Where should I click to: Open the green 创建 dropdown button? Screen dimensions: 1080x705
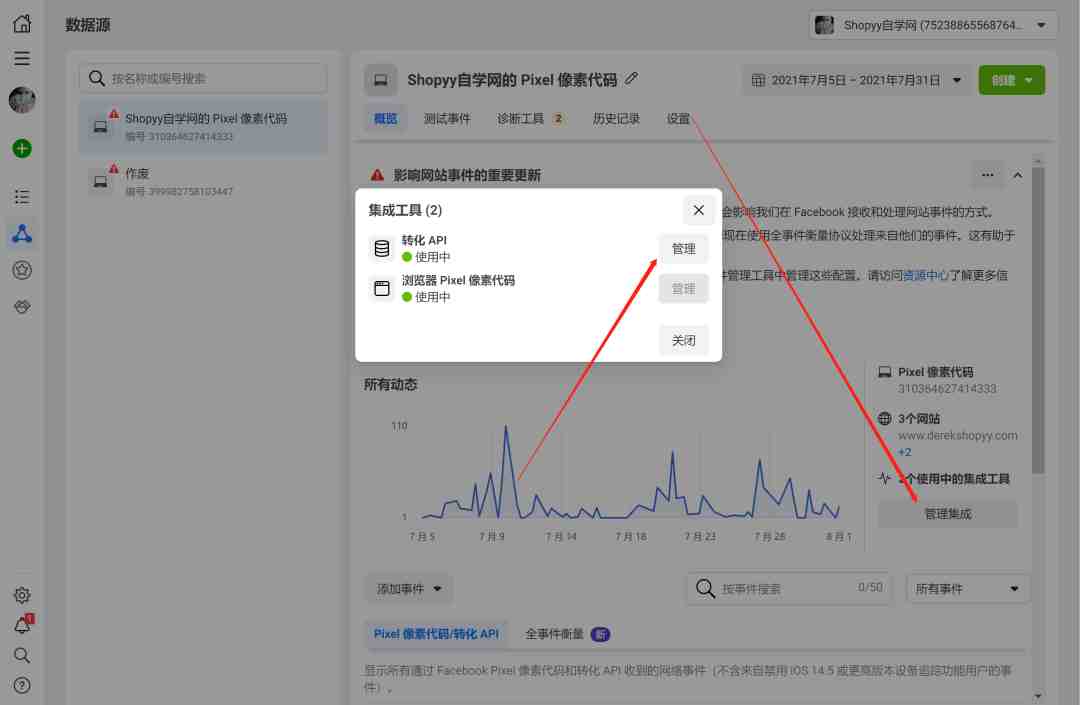pyautogui.click(x=1011, y=81)
